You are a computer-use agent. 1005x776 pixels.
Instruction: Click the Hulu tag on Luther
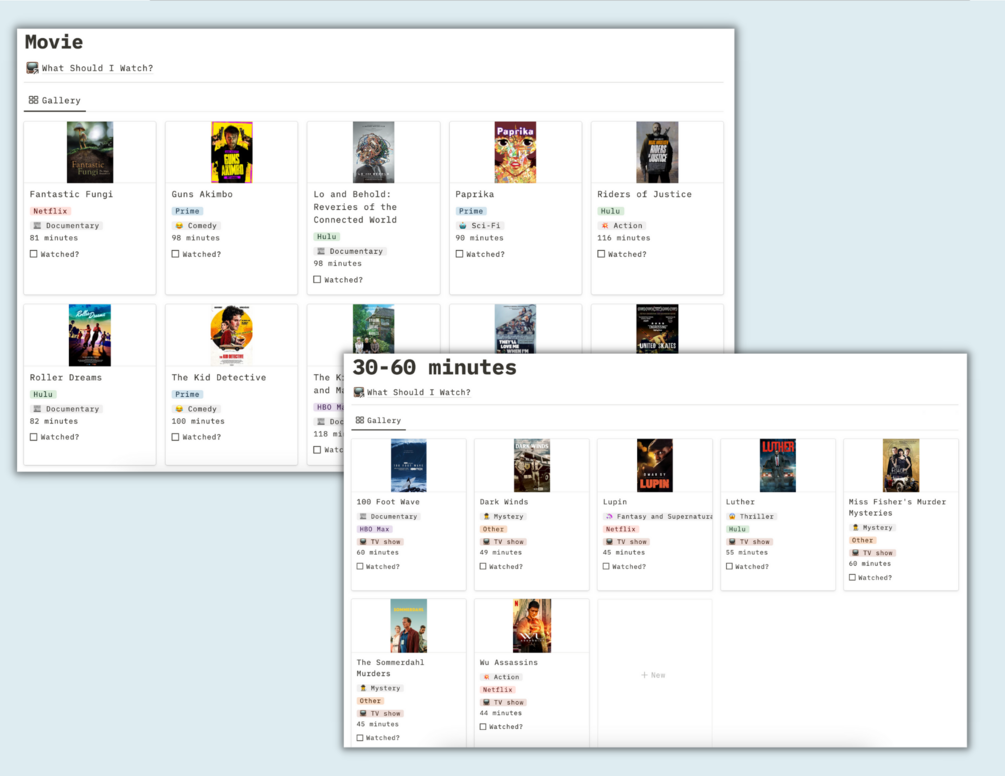pos(737,529)
